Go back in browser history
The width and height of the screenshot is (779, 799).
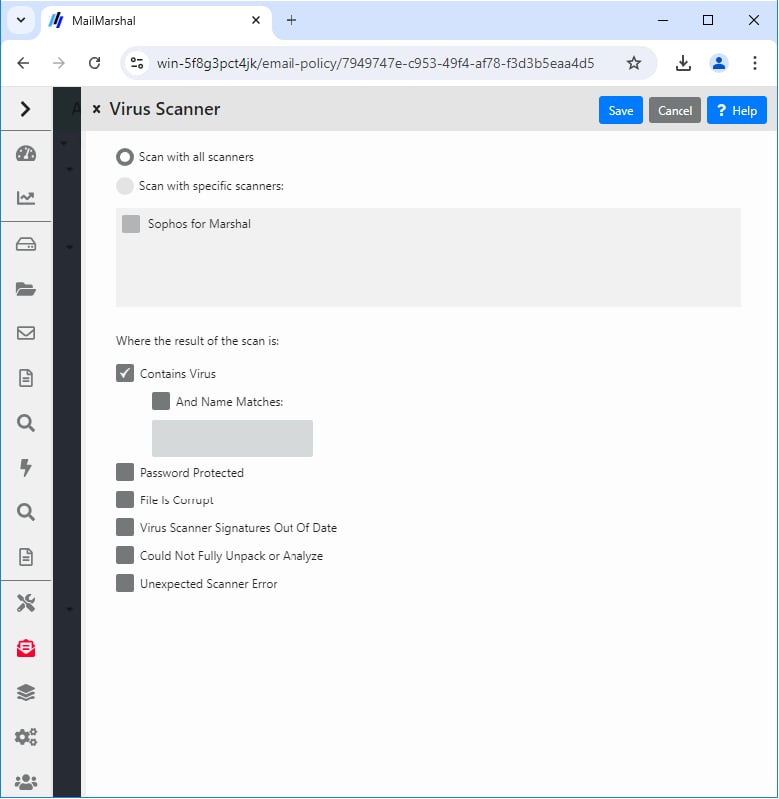pos(23,63)
